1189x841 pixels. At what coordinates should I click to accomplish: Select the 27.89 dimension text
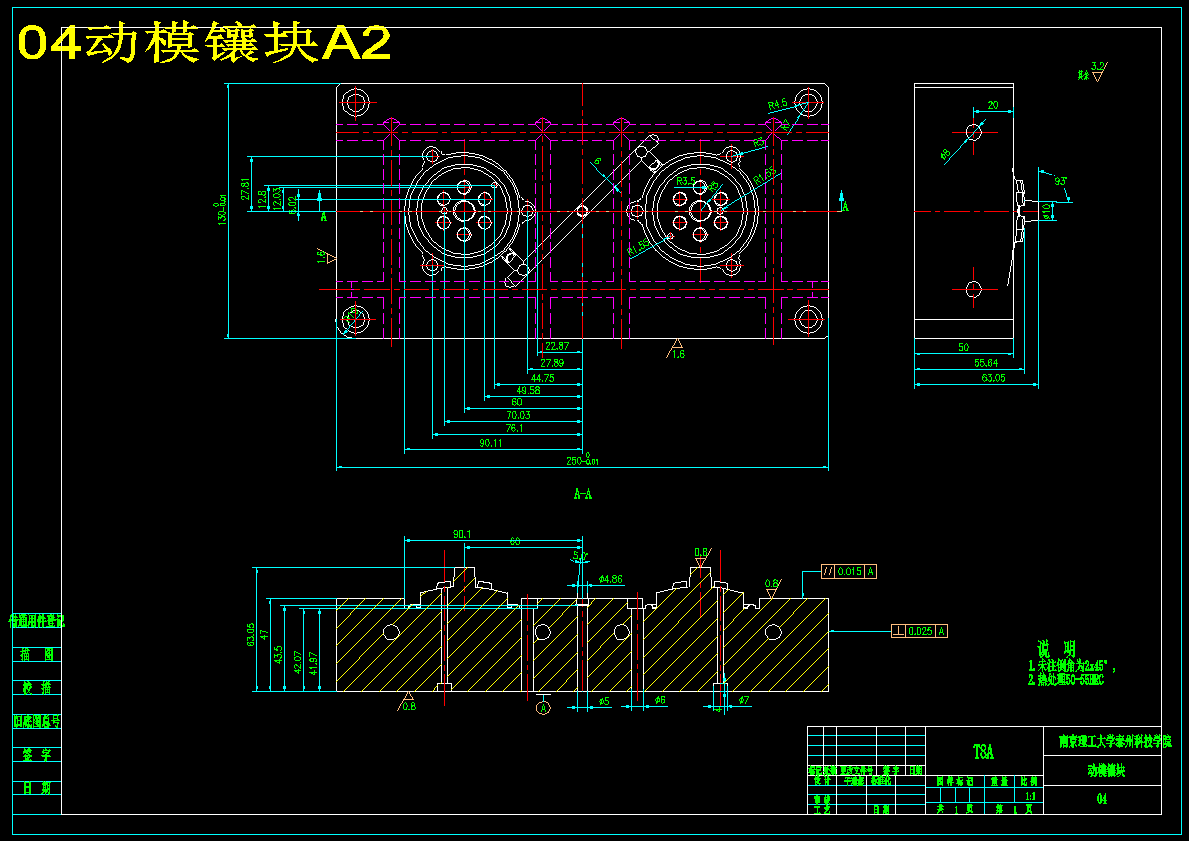552,362
